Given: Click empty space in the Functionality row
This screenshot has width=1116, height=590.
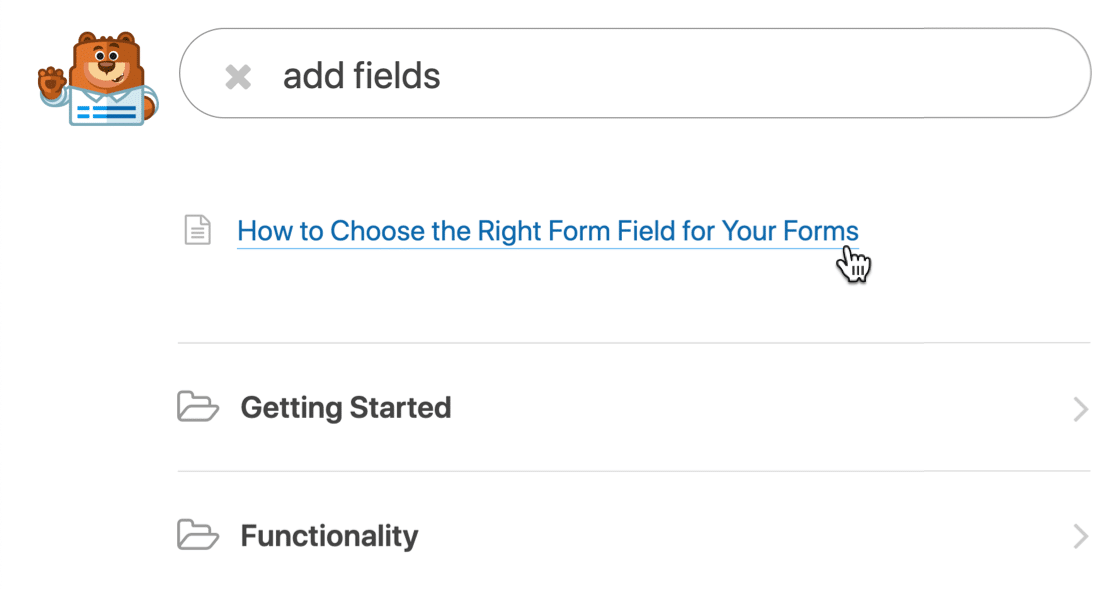Looking at the screenshot, I should (747, 536).
